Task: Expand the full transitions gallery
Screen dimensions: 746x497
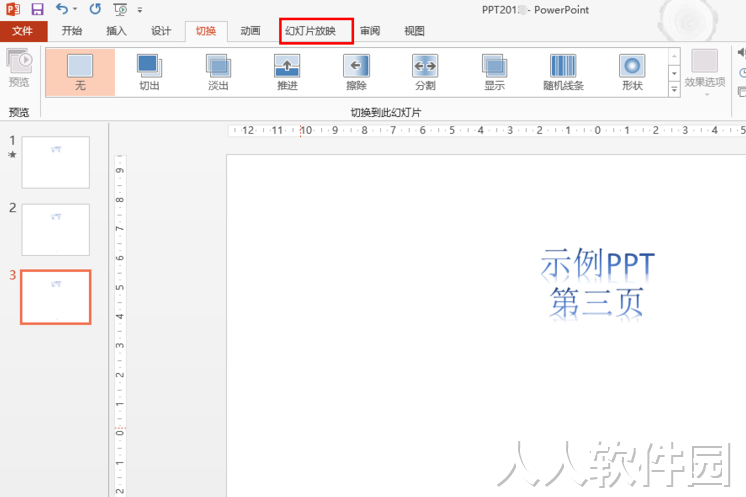Action: (674, 89)
